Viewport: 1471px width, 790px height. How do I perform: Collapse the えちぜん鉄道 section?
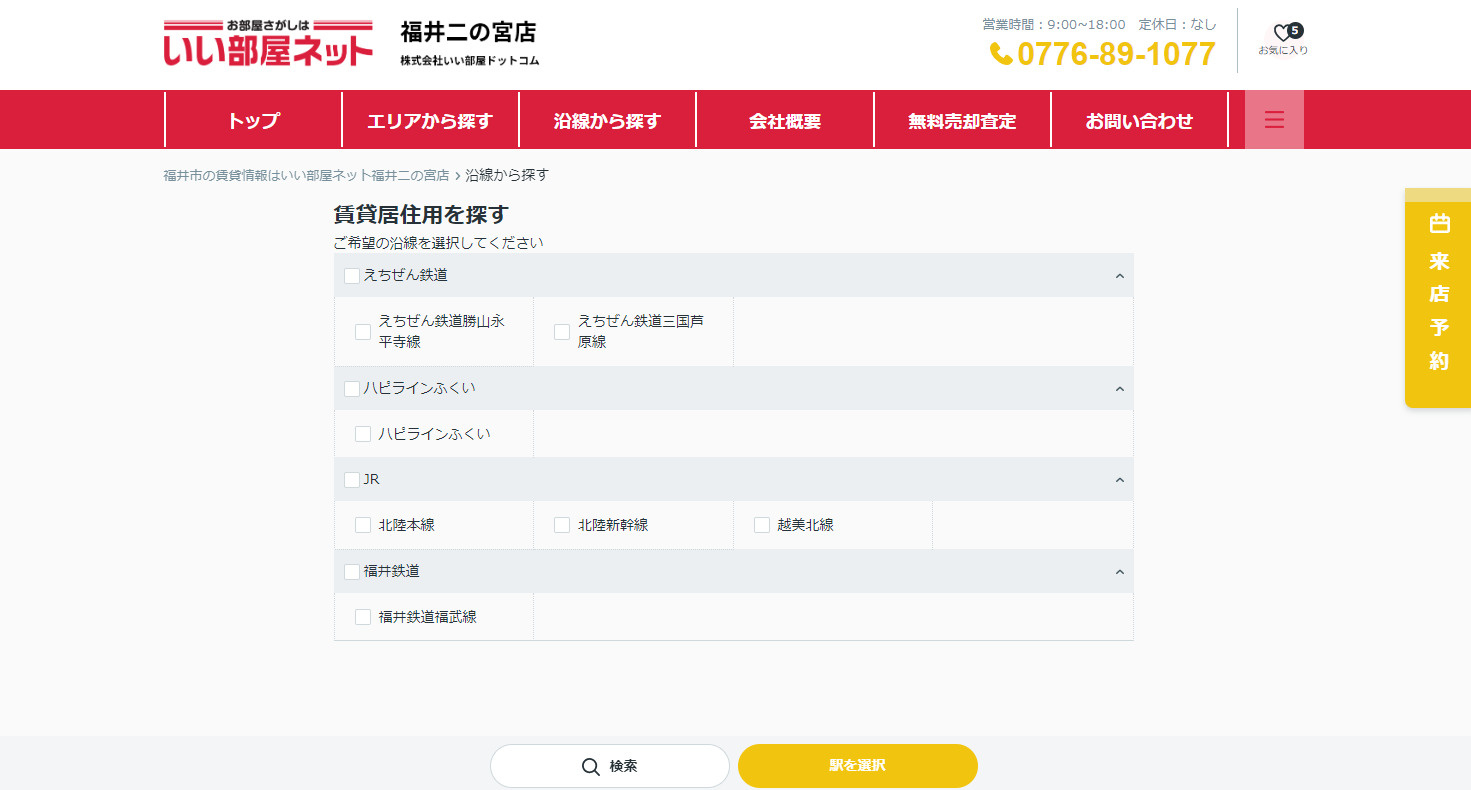tap(1119, 276)
